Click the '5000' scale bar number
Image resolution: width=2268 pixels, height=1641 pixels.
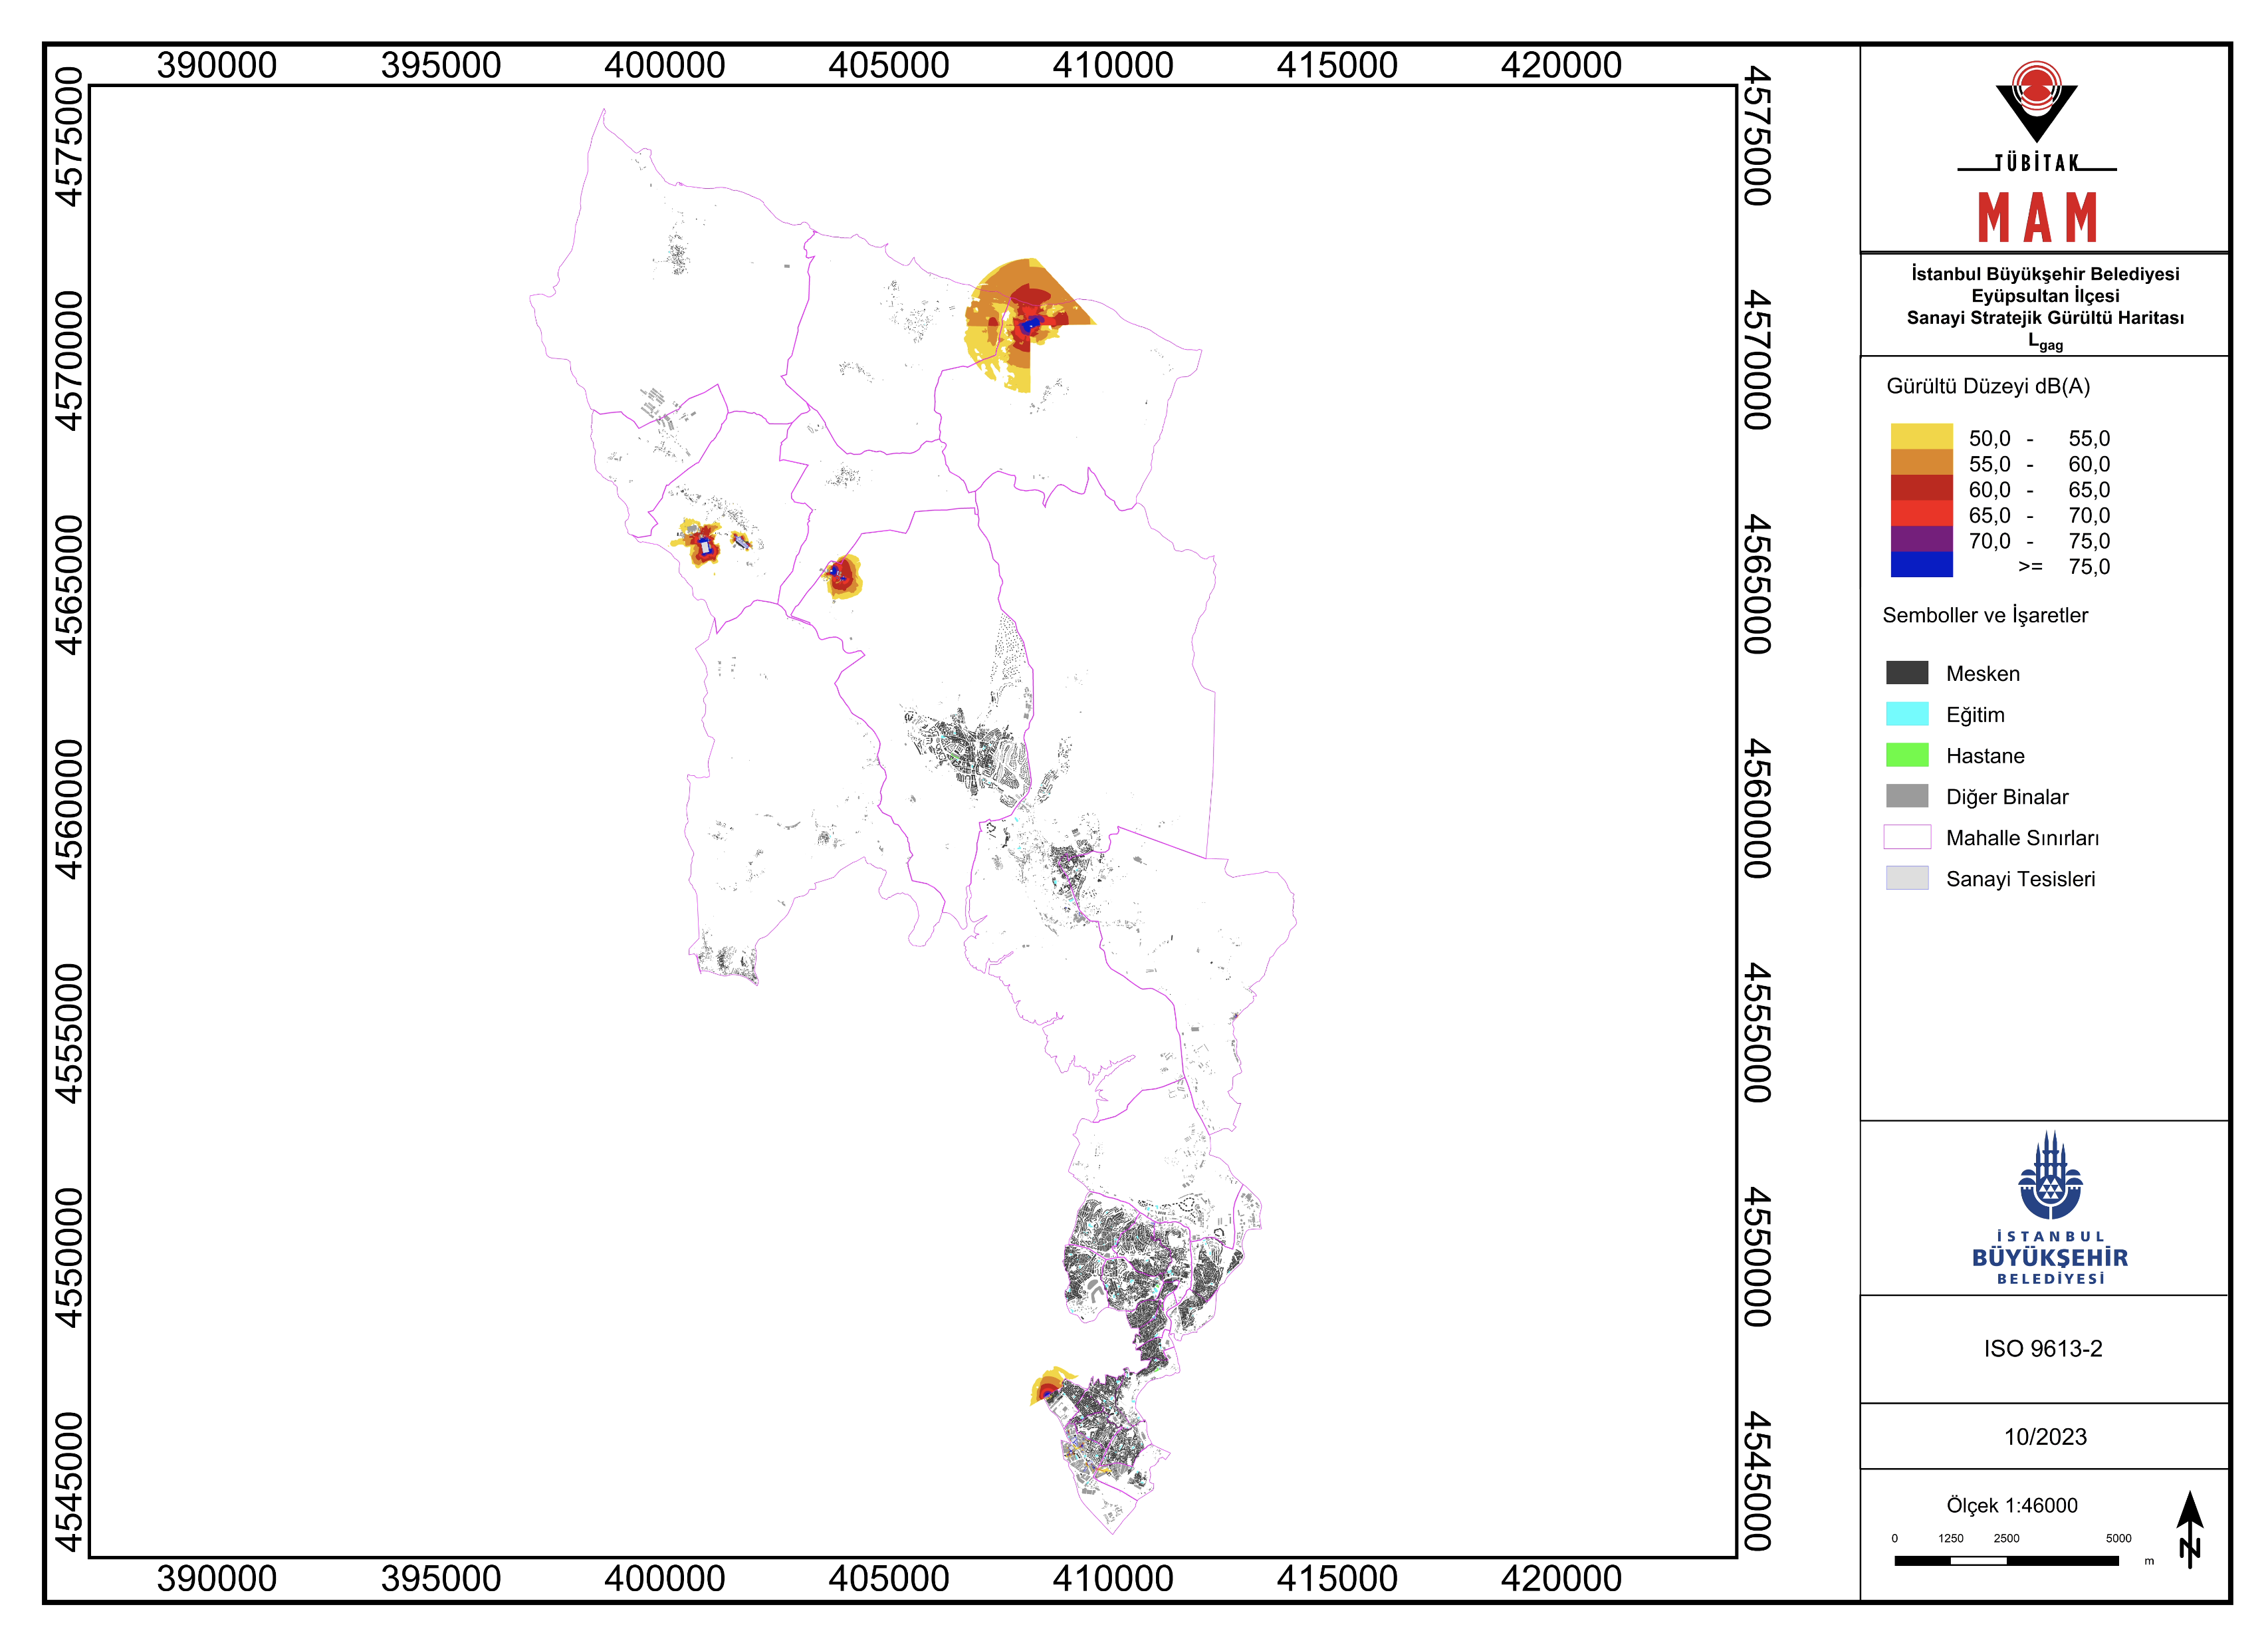click(2118, 1538)
